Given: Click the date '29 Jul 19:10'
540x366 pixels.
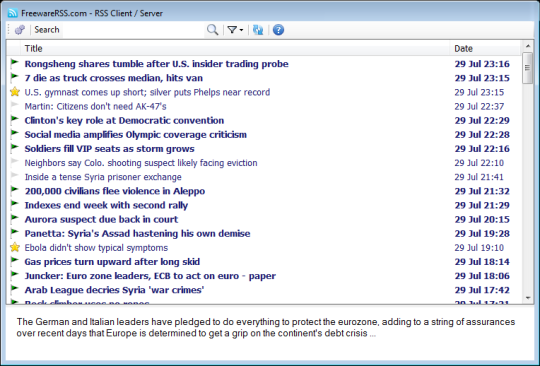Looking at the screenshot, I should (479, 248).
